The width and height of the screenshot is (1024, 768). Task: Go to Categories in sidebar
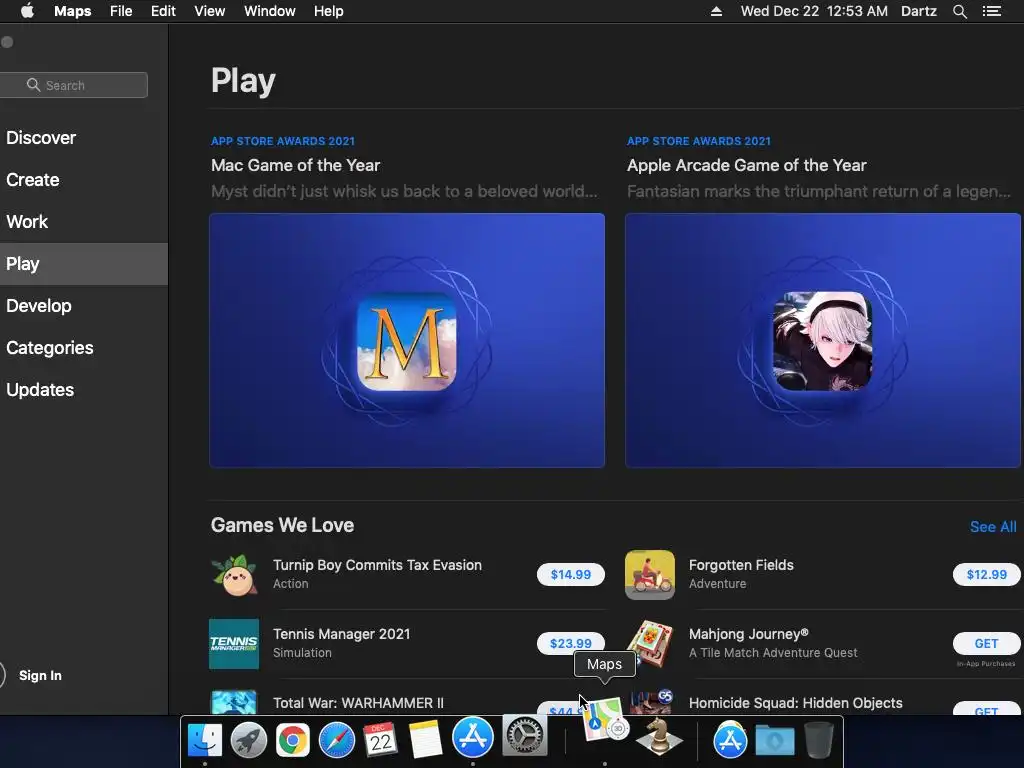50,347
